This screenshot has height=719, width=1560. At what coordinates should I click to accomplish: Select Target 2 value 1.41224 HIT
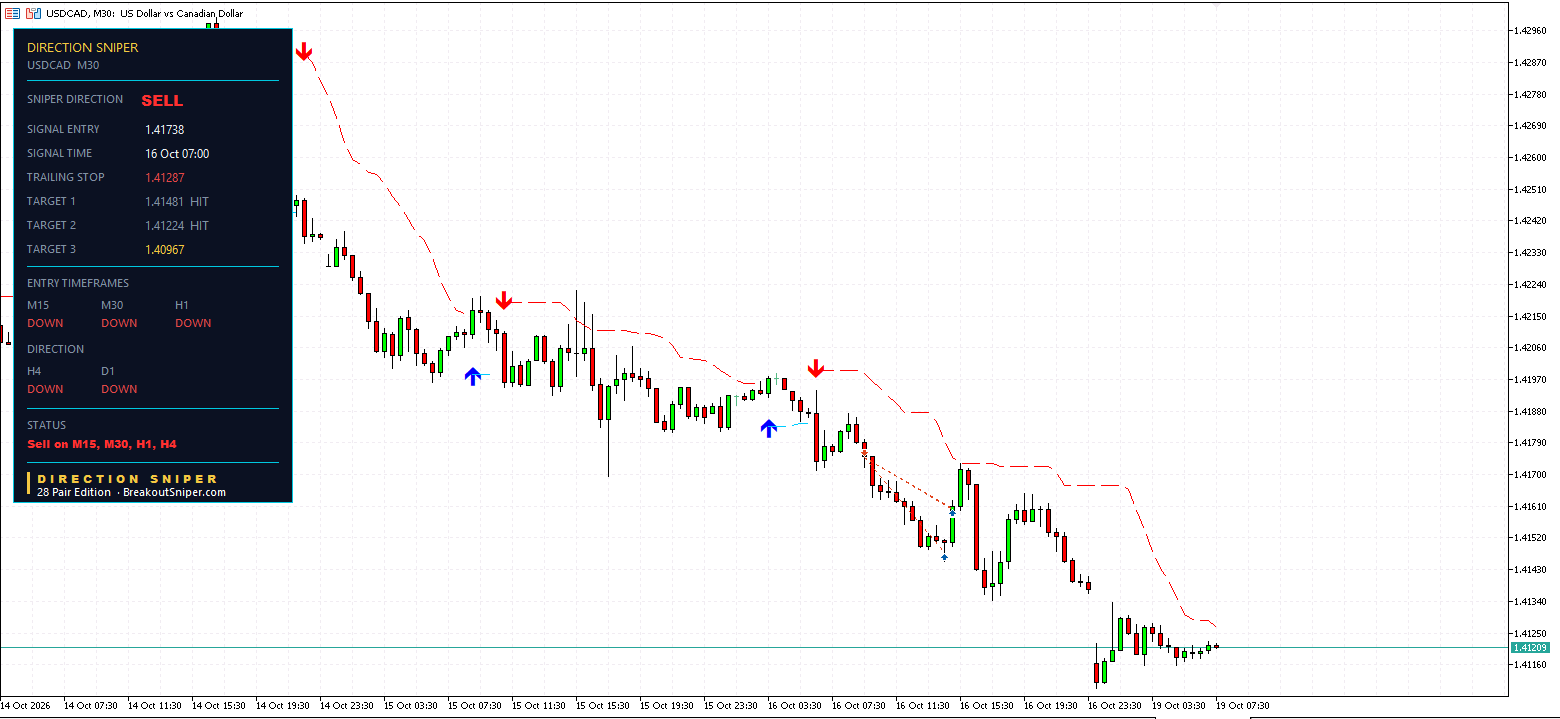tap(177, 226)
